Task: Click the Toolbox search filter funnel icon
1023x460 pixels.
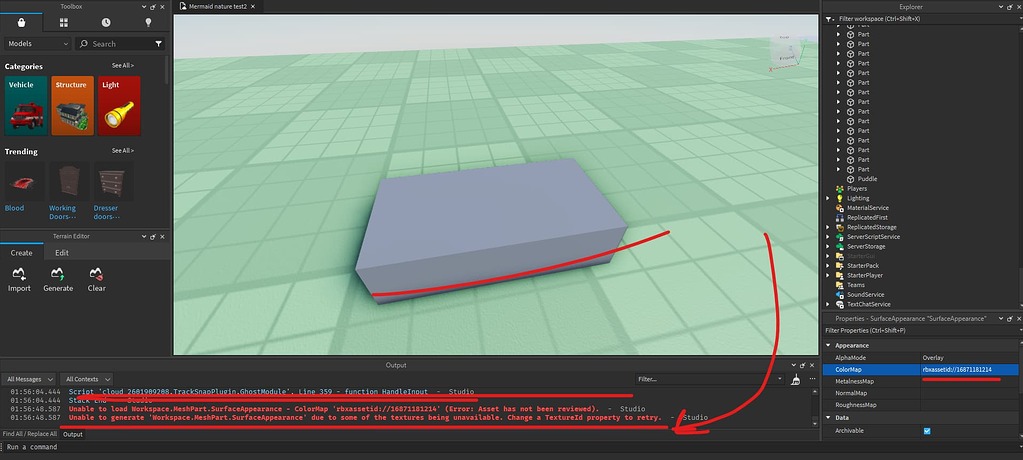Action: 159,44
